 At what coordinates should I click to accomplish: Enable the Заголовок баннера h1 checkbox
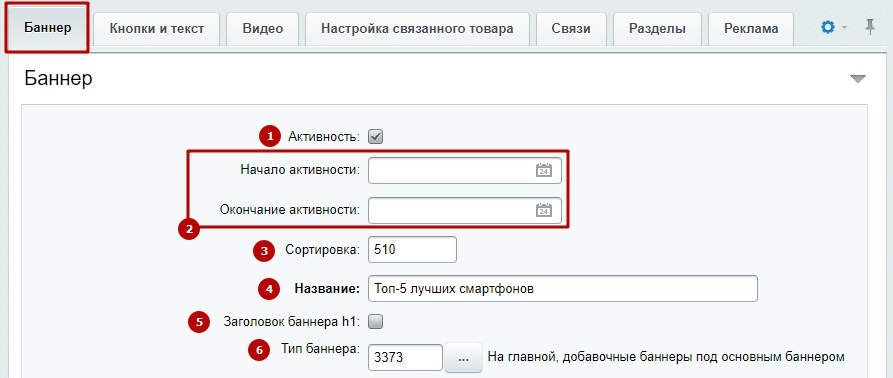tap(375, 322)
